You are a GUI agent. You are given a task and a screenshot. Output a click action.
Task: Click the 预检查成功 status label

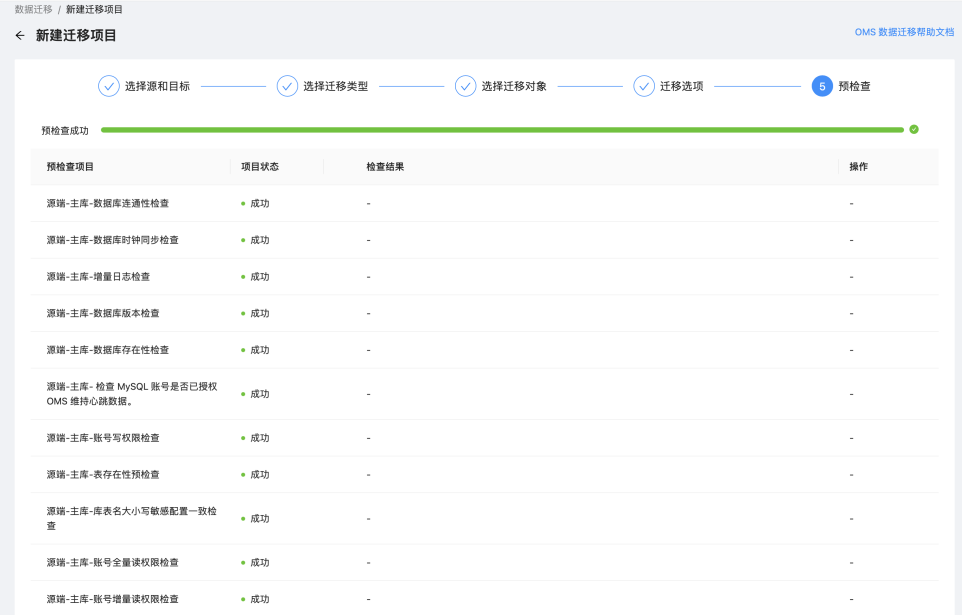65,131
